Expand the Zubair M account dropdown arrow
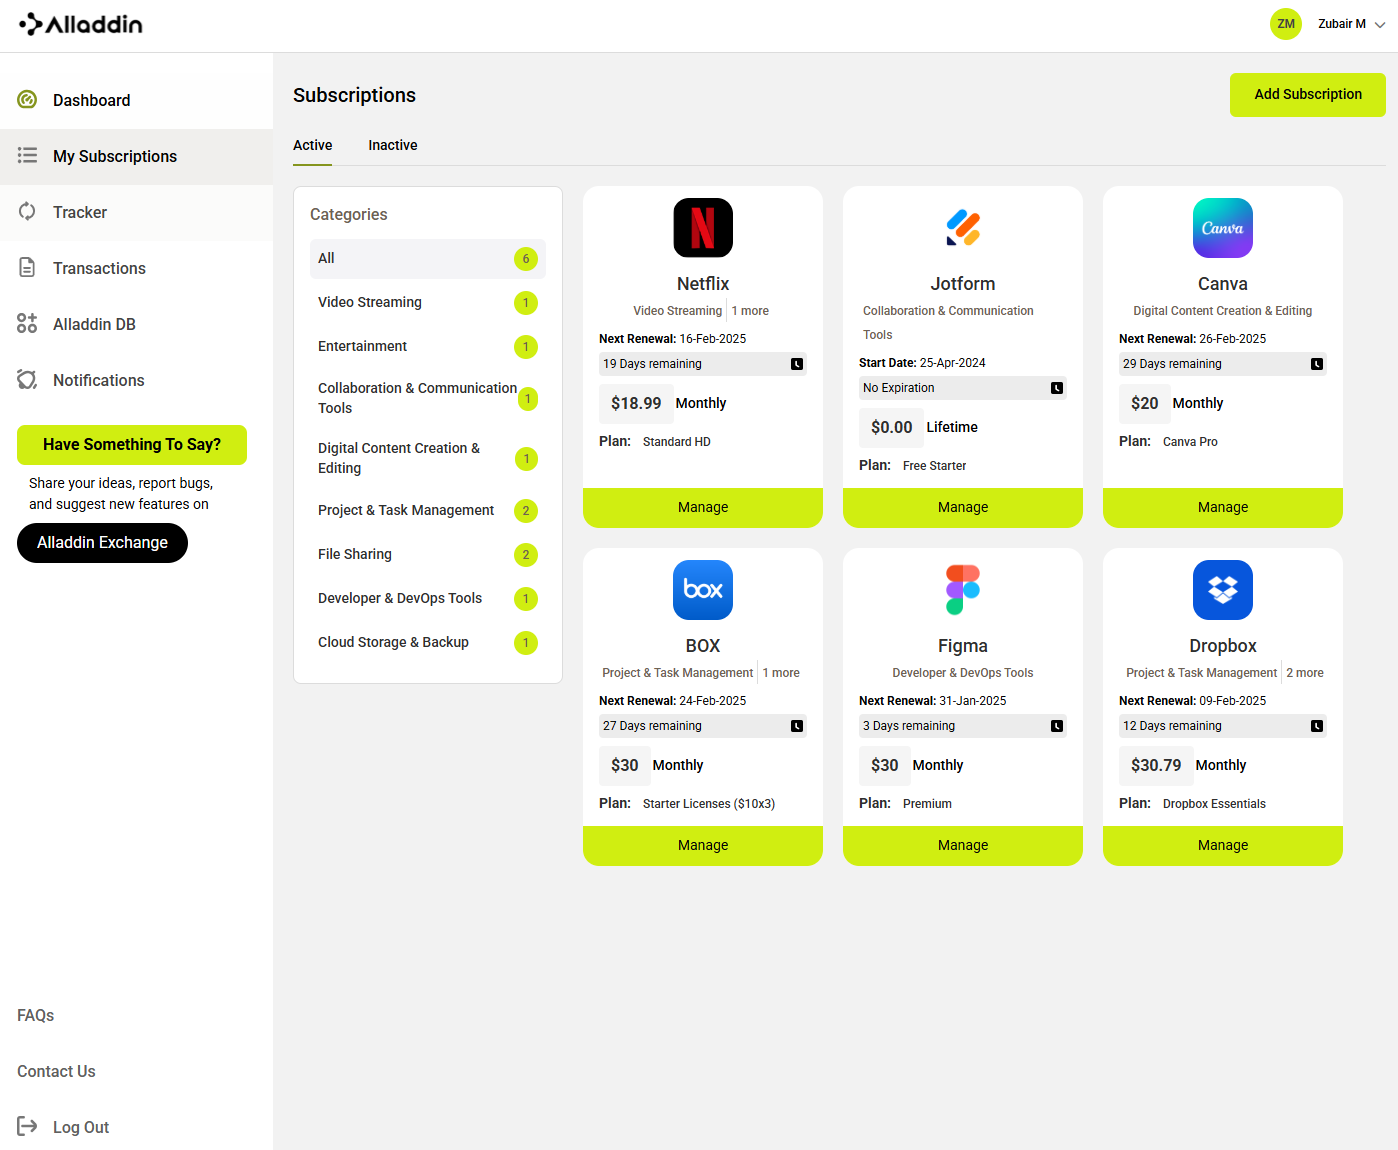This screenshot has width=1398, height=1150. click(1380, 25)
